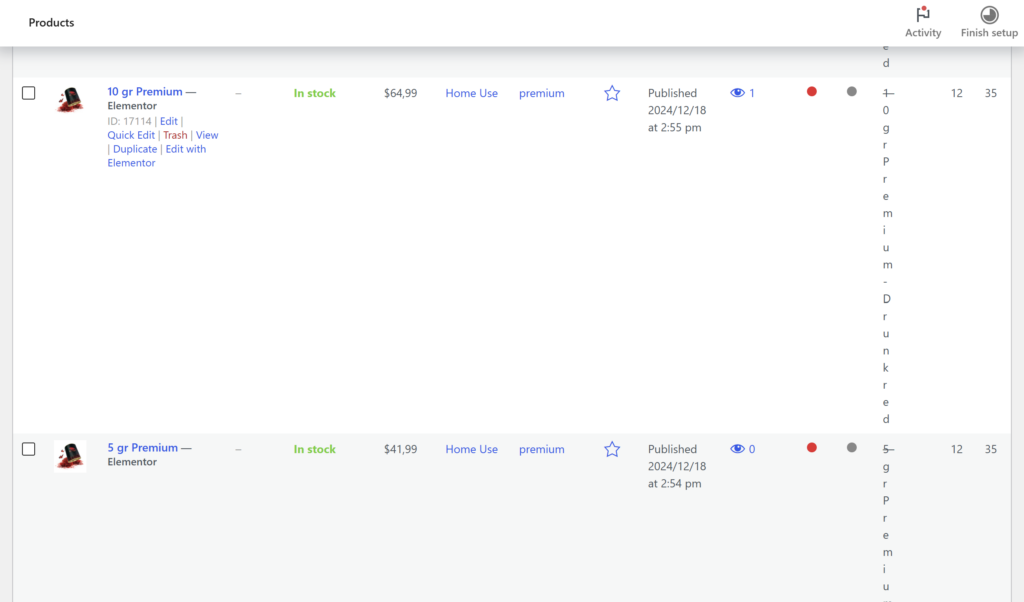
Task: Click the published date at 2:55 pm
Action: [677, 110]
